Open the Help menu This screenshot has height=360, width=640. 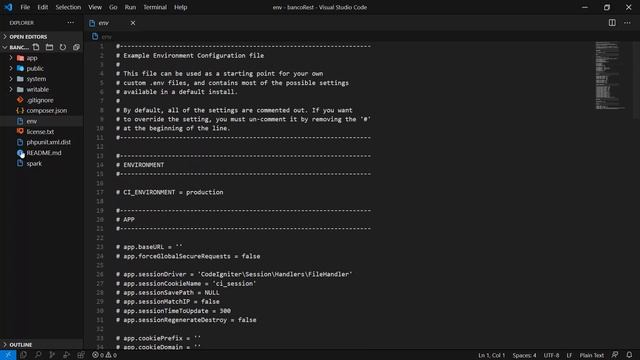pos(180,7)
